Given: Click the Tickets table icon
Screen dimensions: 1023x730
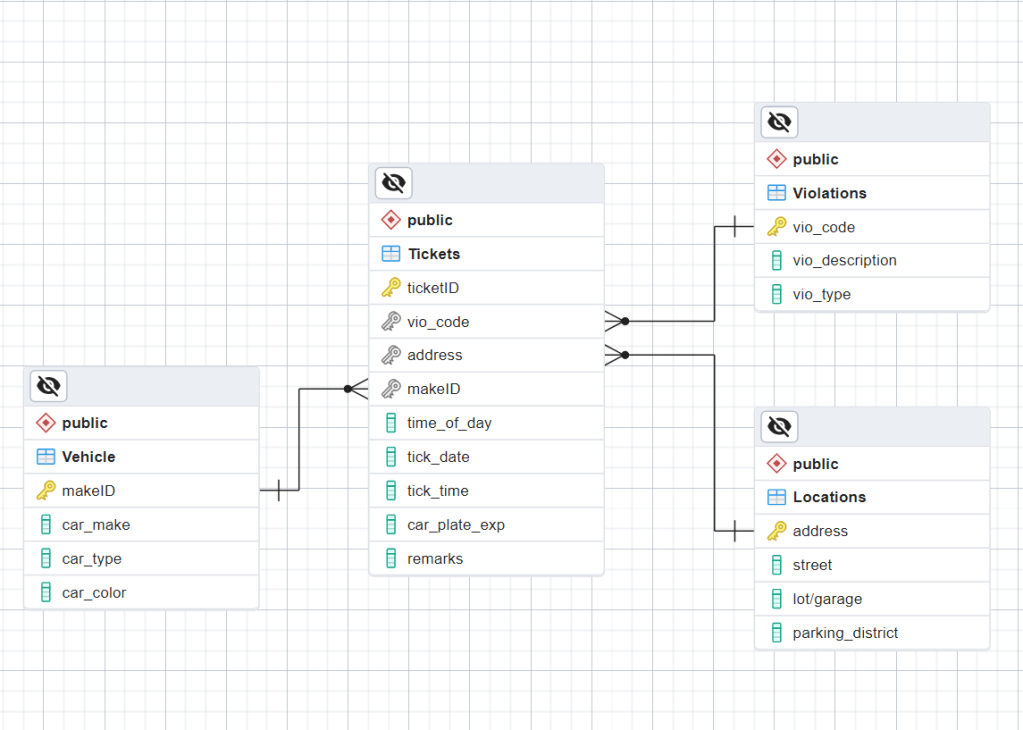Looking at the screenshot, I should [x=391, y=254].
